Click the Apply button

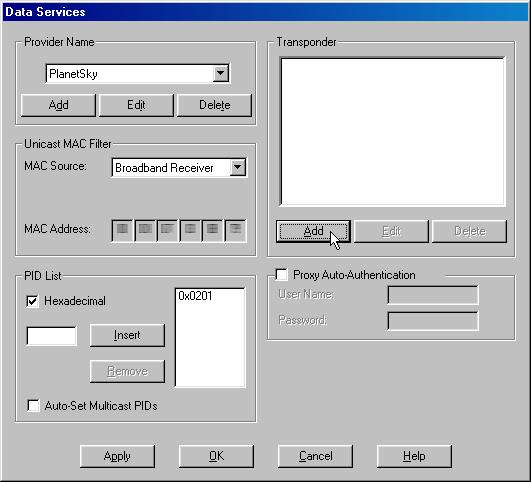coord(117,456)
